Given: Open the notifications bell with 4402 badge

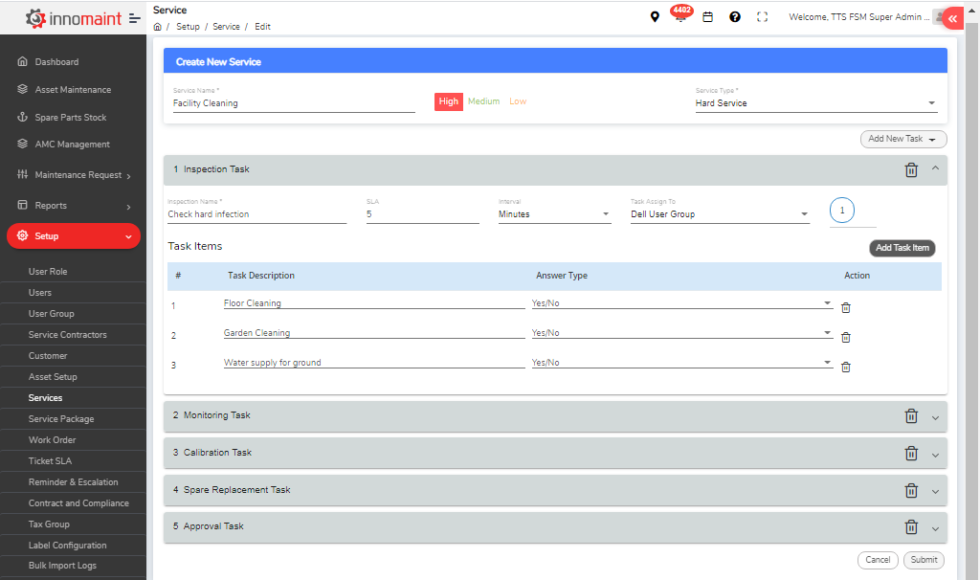Looking at the screenshot, I should (x=679, y=17).
